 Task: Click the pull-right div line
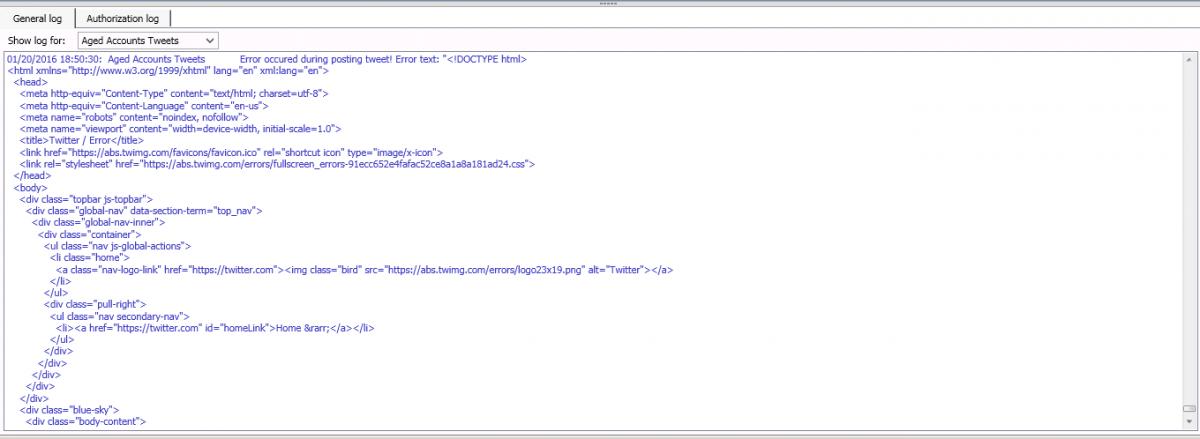point(96,303)
